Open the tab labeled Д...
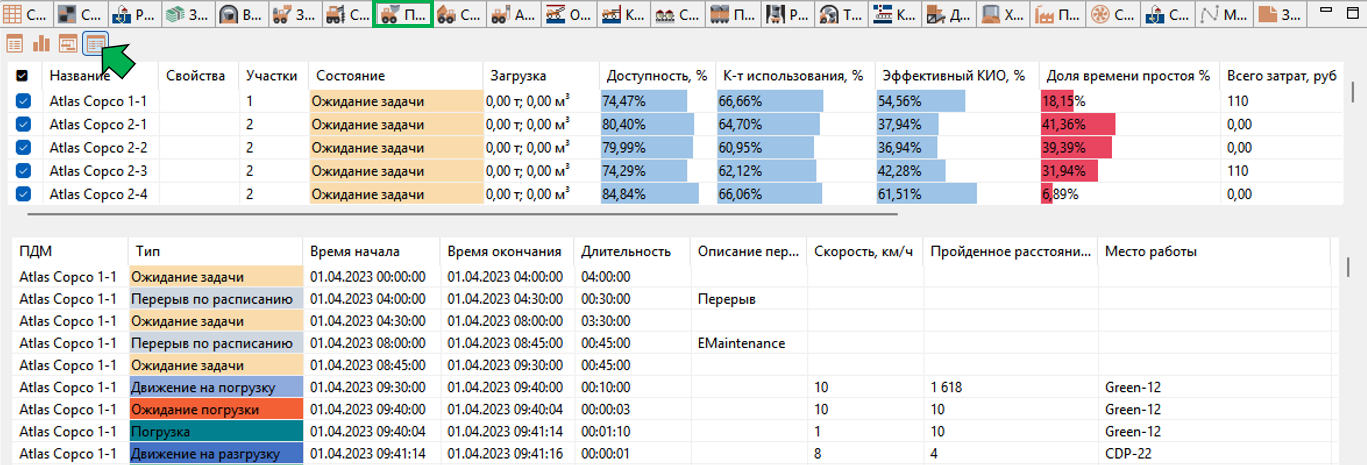This screenshot has height=465, width=1367. pos(948,15)
